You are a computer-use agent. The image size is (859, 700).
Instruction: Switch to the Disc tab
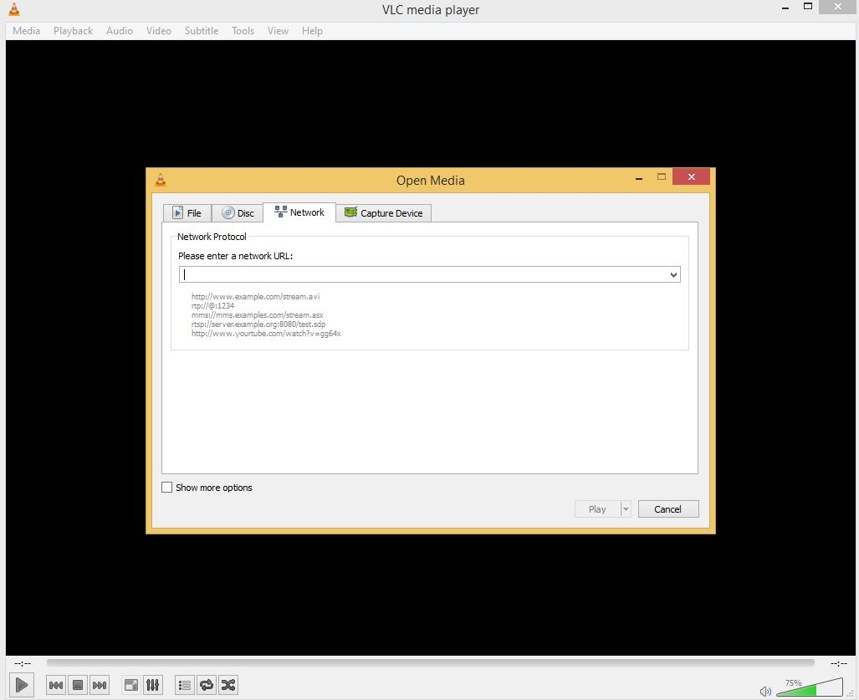tap(238, 213)
